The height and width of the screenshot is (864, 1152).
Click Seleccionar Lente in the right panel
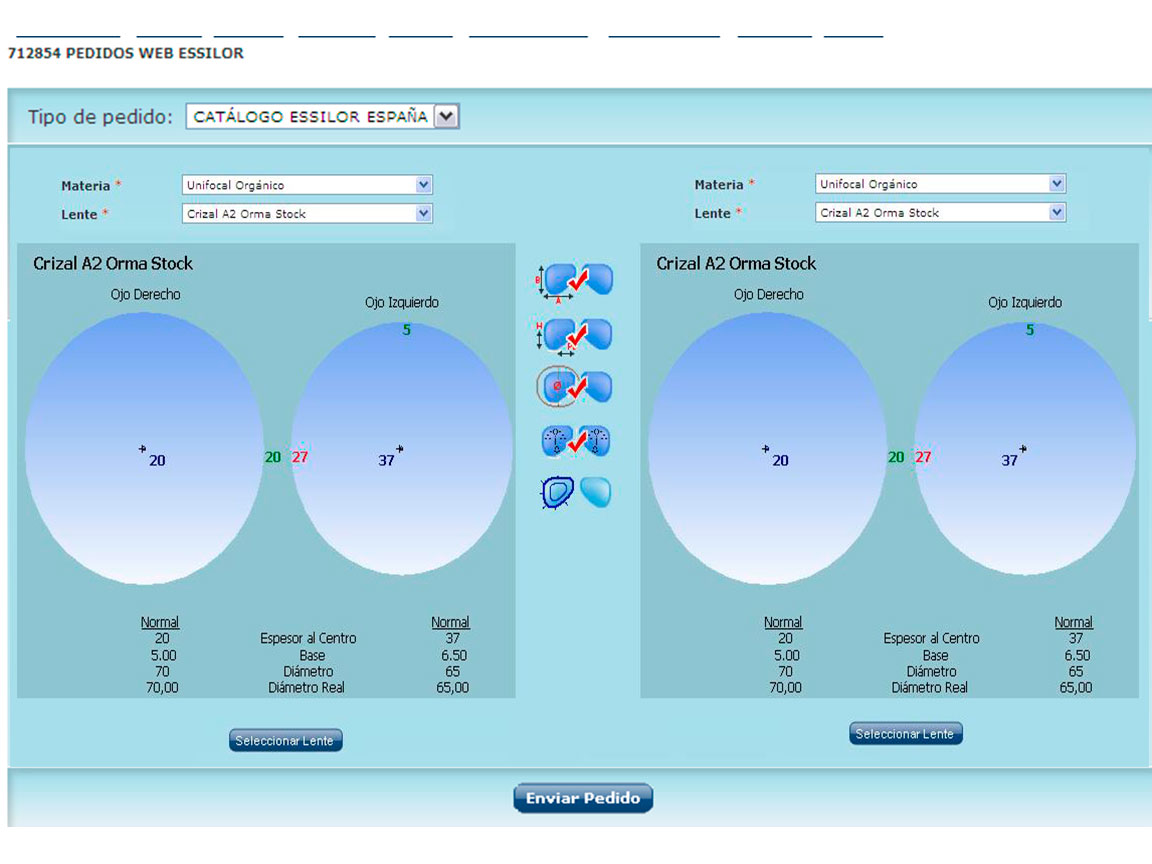pos(905,733)
